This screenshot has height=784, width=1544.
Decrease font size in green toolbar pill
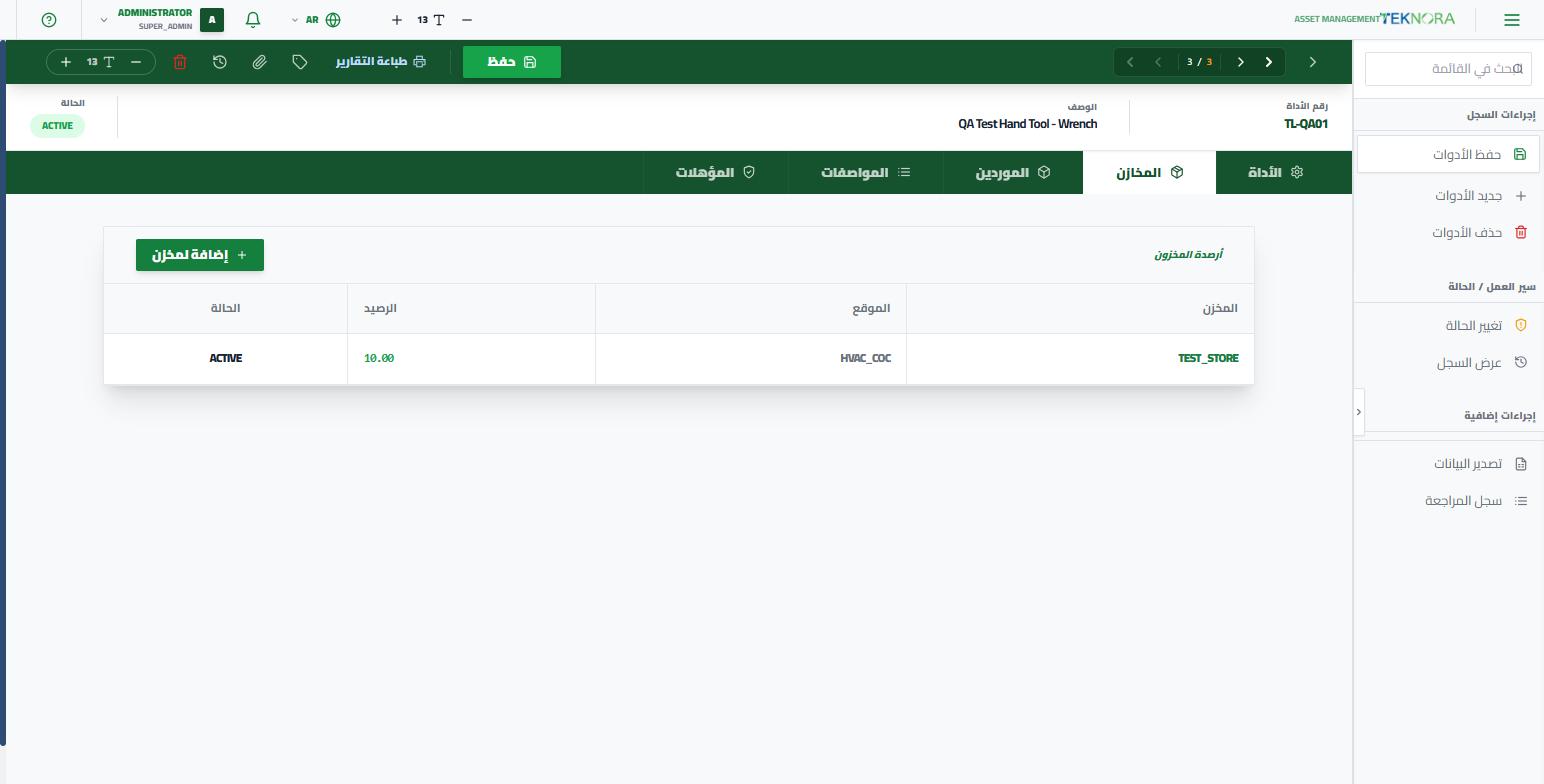coord(136,62)
